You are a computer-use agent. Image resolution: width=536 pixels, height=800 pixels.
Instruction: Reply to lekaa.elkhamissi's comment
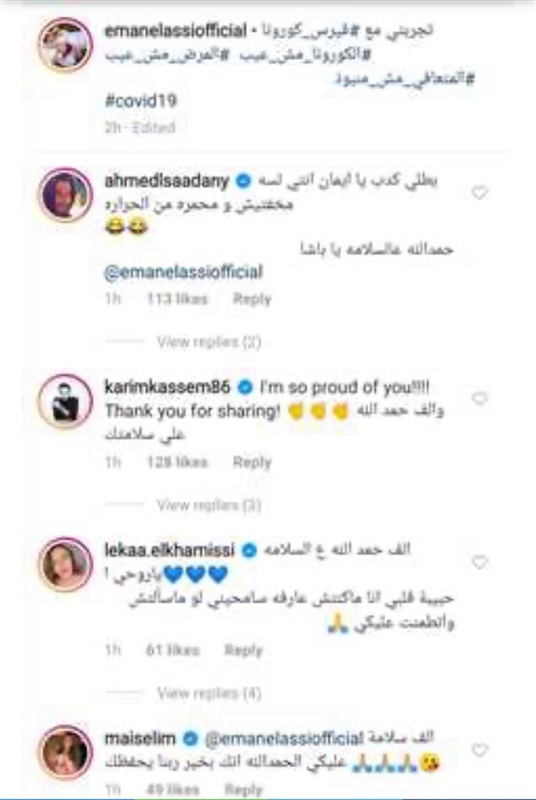point(244,650)
